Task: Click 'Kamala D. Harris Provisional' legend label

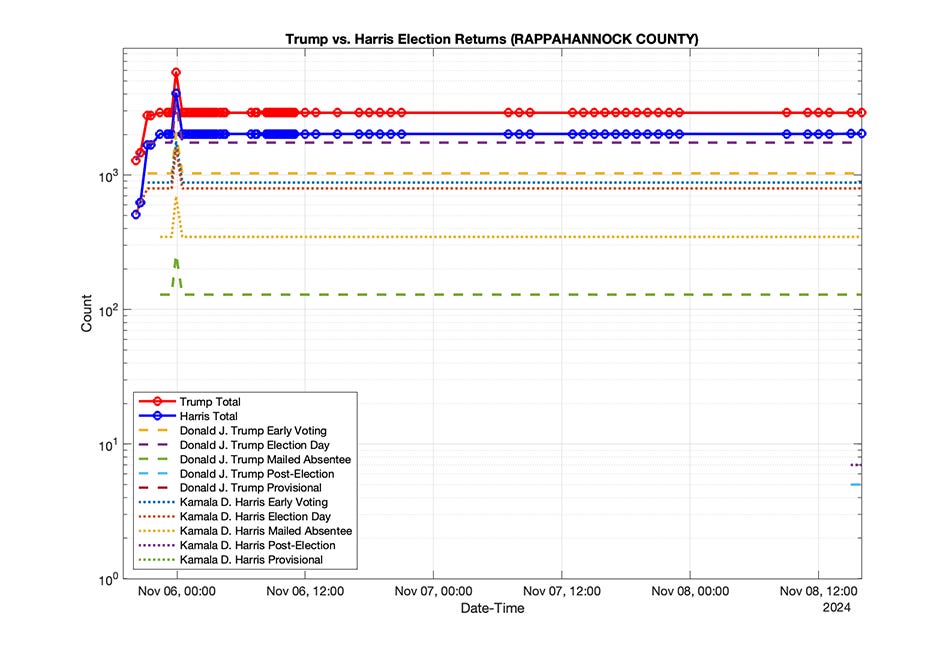Action: [251, 560]
